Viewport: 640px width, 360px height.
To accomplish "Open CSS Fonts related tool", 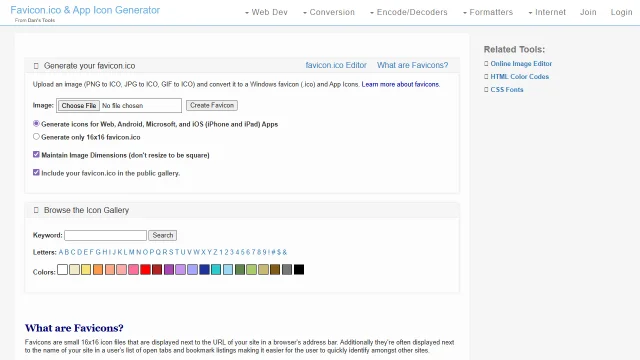I will 507,90.
